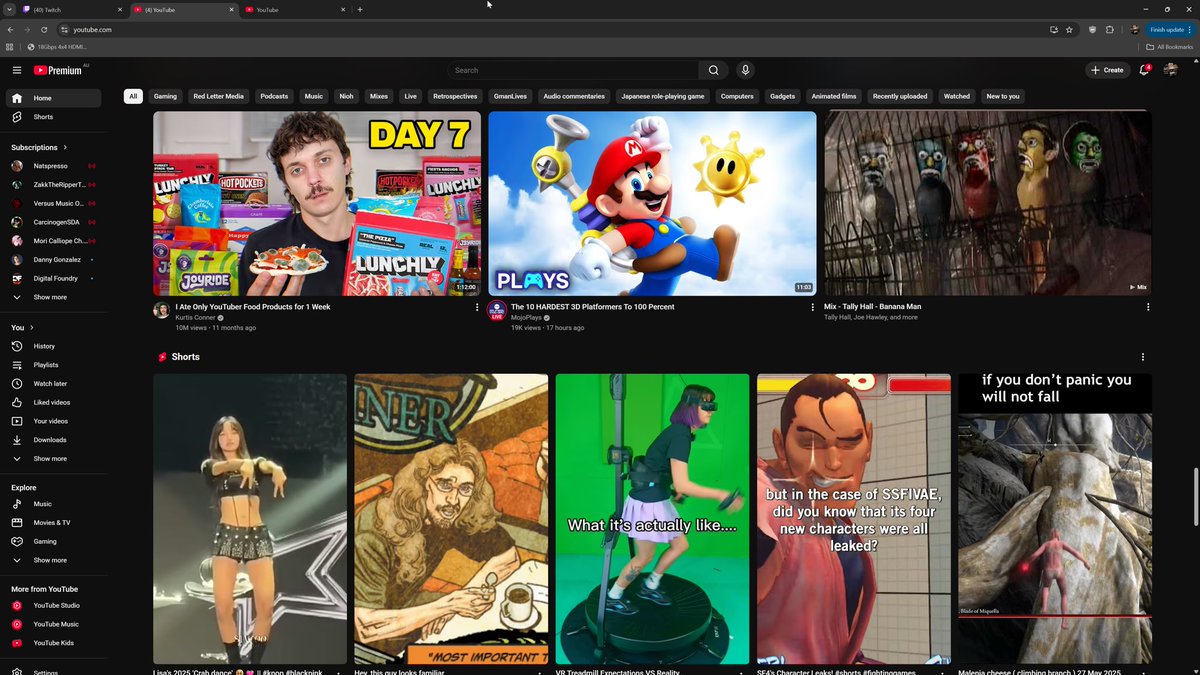Open Your videos page
The width and height of the screenshot is (1200, 675).
tap(53, 421)
